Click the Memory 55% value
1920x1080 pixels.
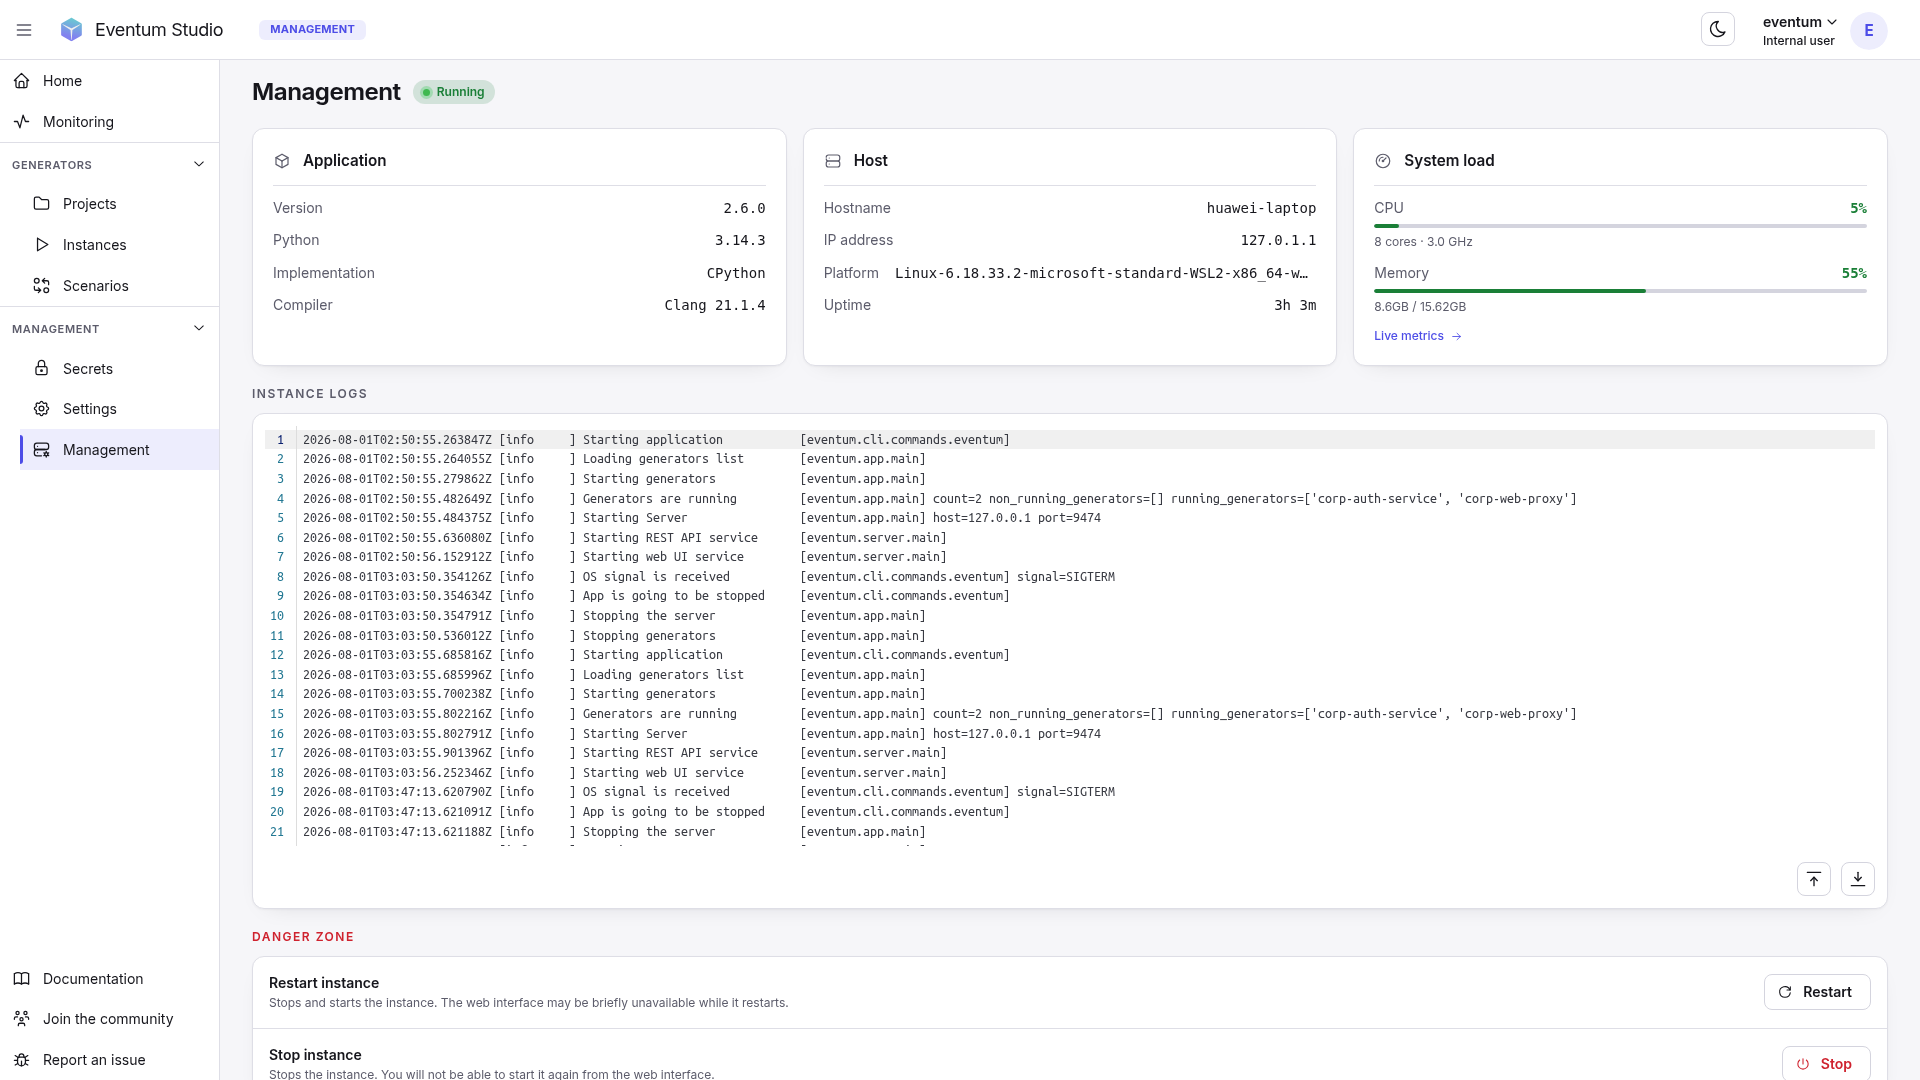tap(1854, 273)
